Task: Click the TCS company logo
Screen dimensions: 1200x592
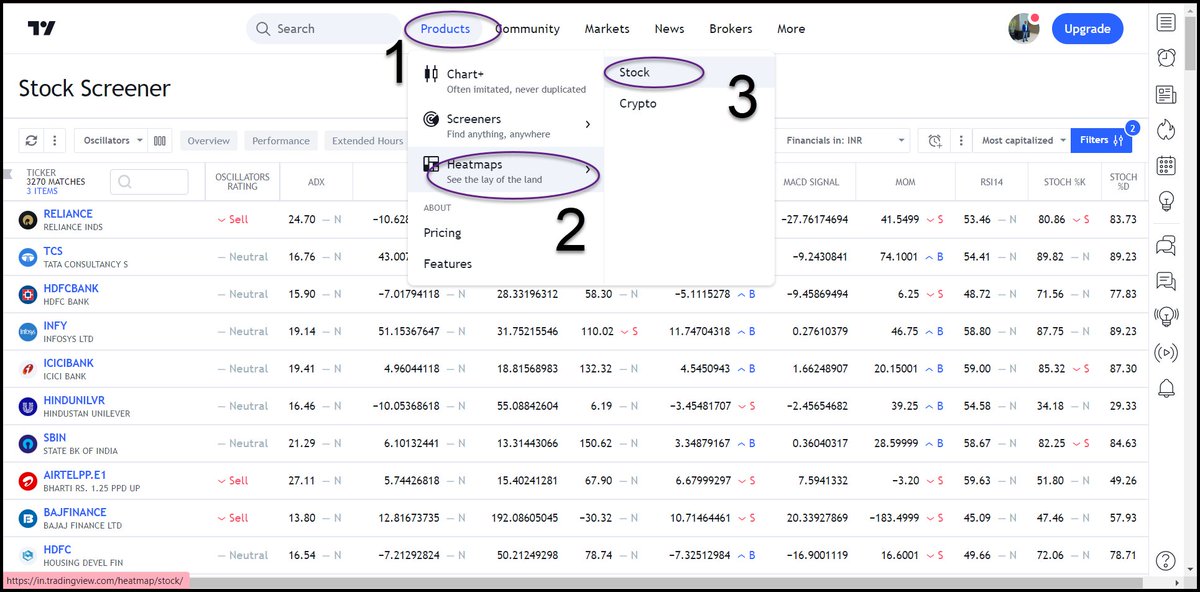Action: [28, 257]
